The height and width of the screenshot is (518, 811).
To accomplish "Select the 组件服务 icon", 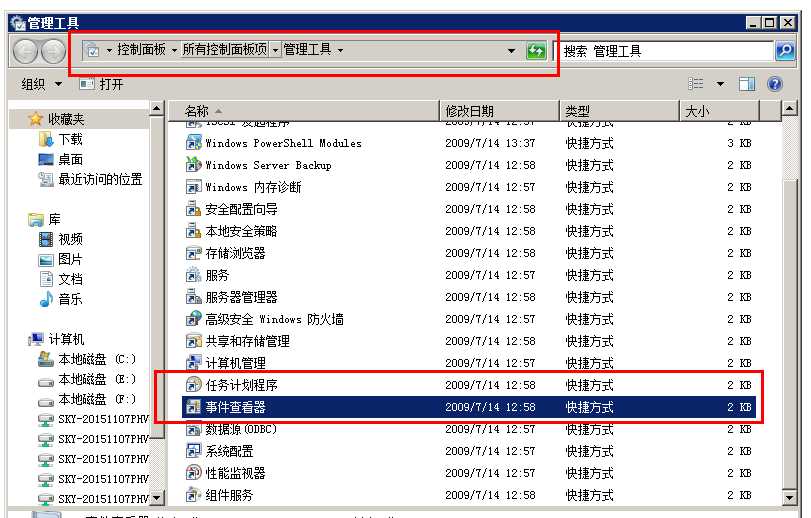I will point(193,495).
